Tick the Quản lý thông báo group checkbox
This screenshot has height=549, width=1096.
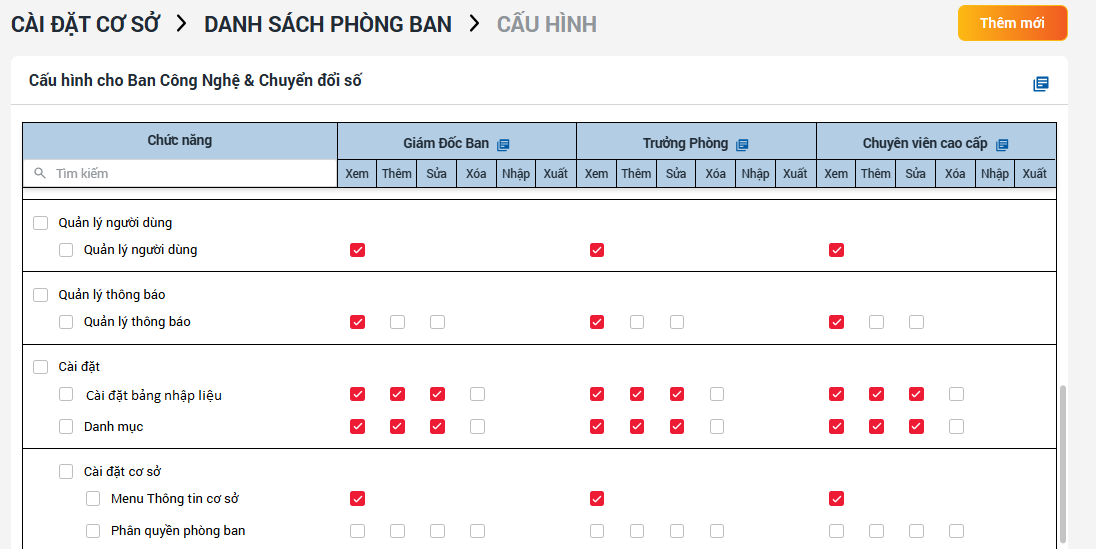tap(41, 295)
